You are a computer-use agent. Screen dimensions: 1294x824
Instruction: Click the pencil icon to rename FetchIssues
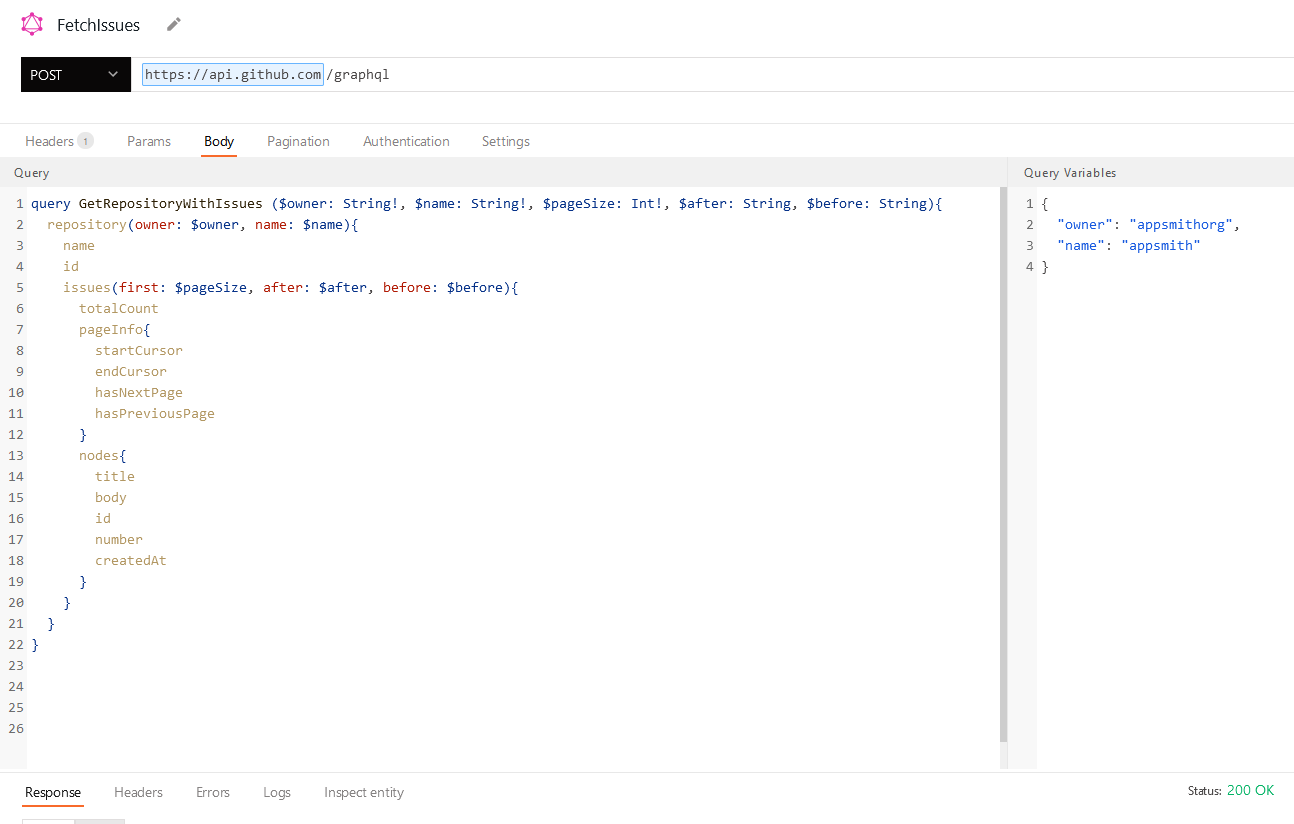point(173,23)
